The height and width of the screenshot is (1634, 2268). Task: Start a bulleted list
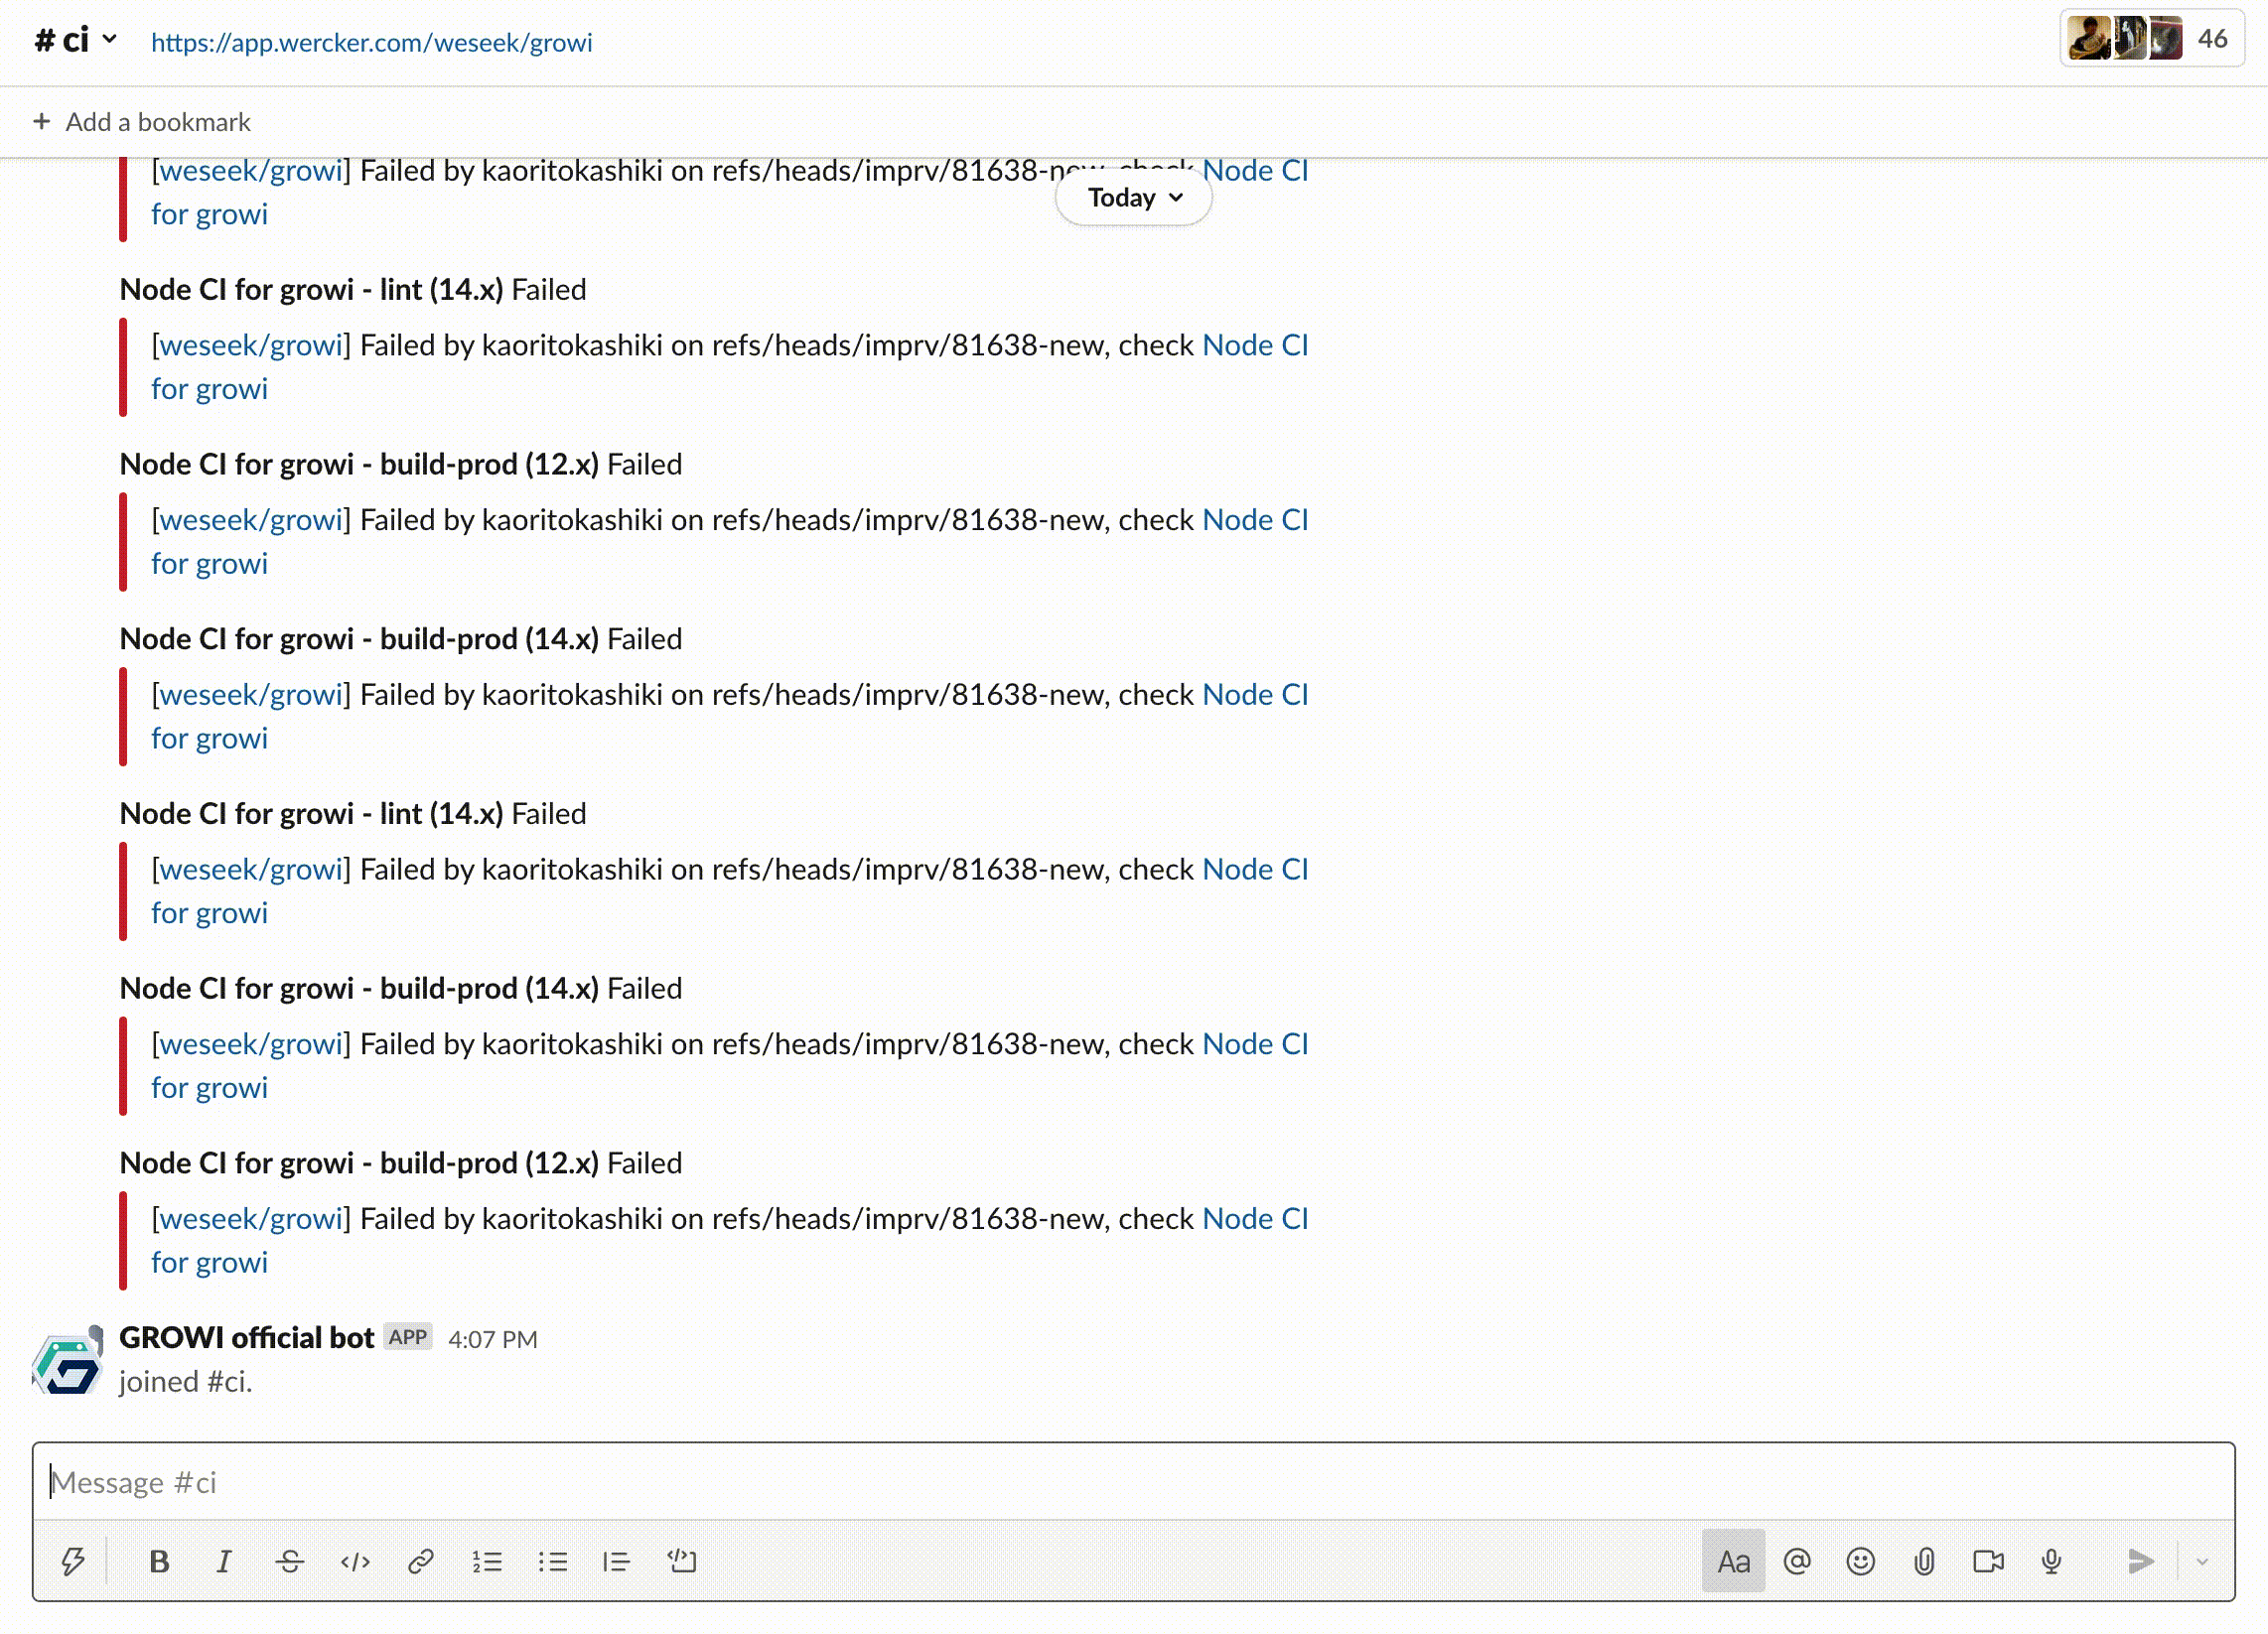point(552,1561)
